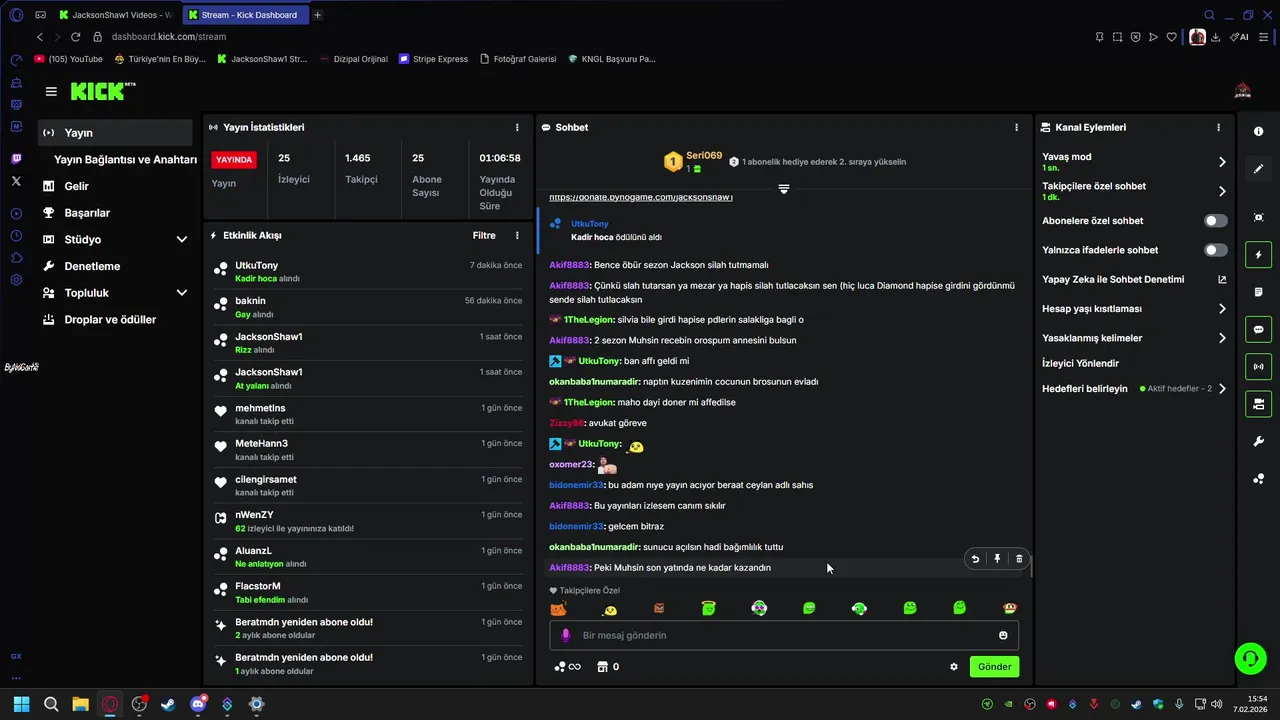Click the pencil edit icon in right rail
The image size is (1280, 720).
(x=1258, y=169)
